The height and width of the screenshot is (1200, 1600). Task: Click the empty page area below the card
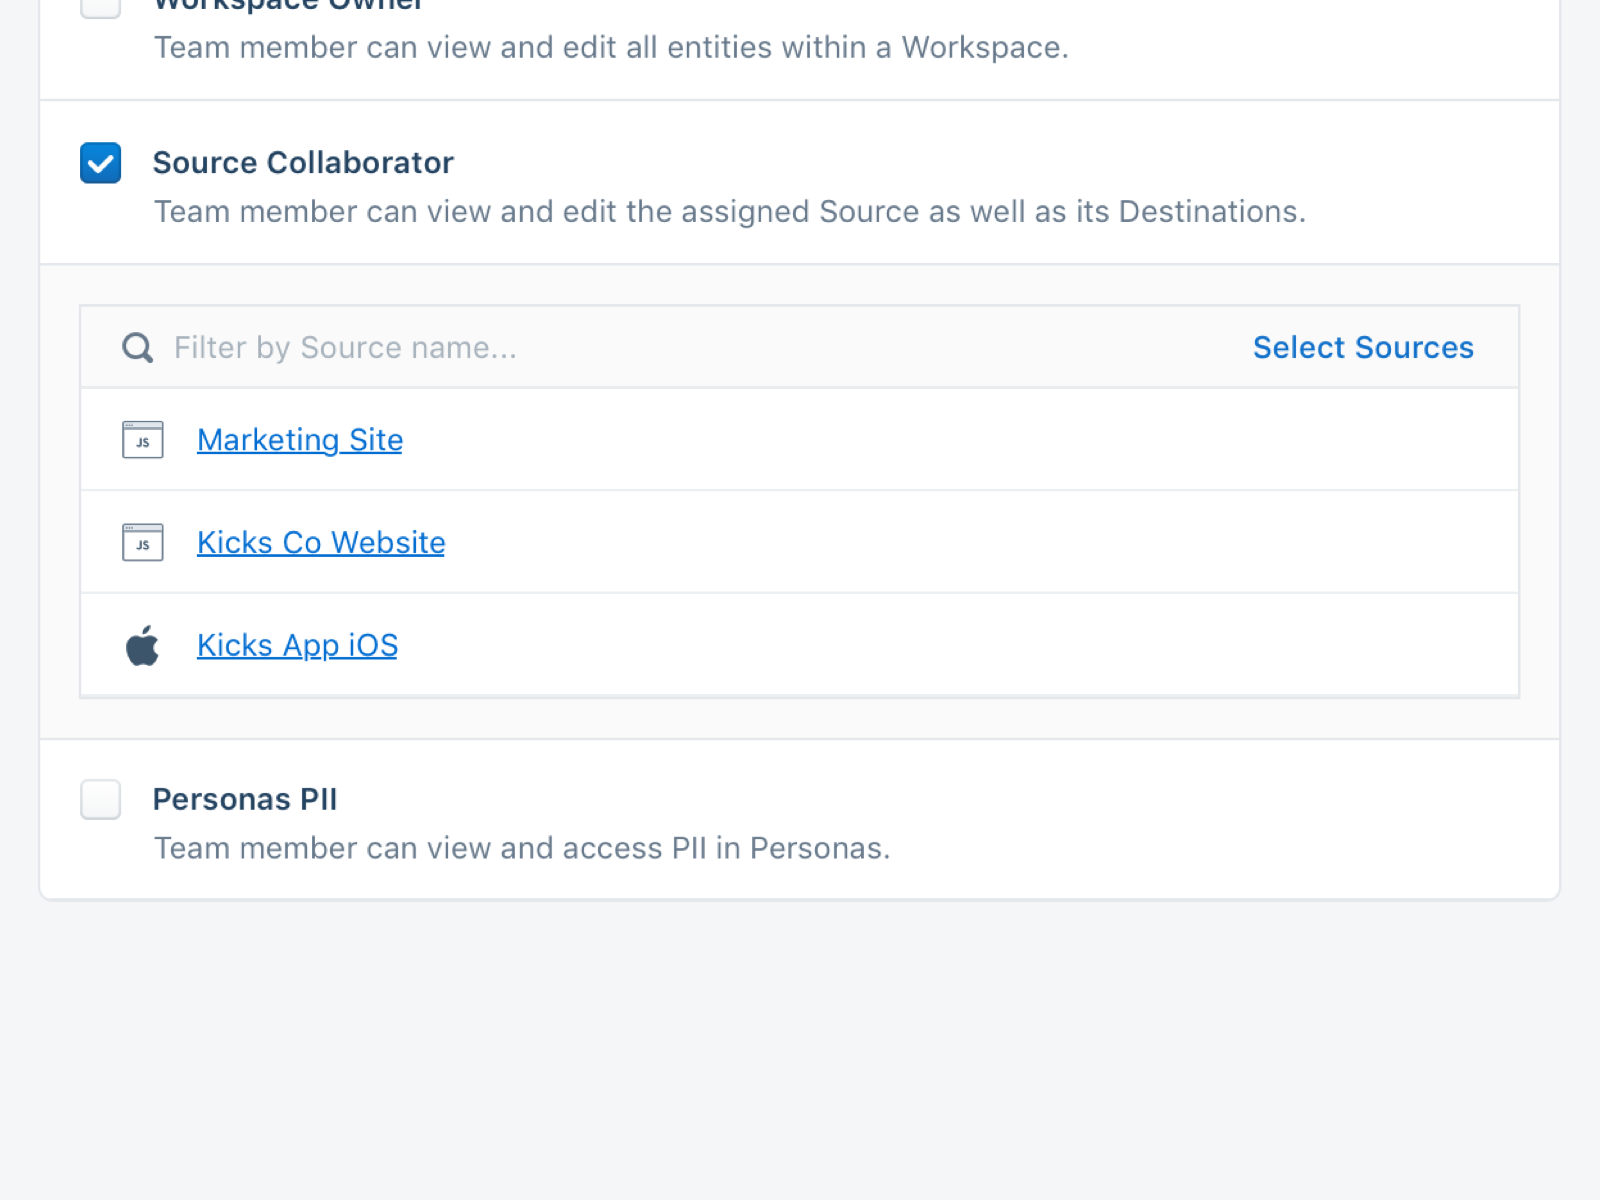(800, 1050)
